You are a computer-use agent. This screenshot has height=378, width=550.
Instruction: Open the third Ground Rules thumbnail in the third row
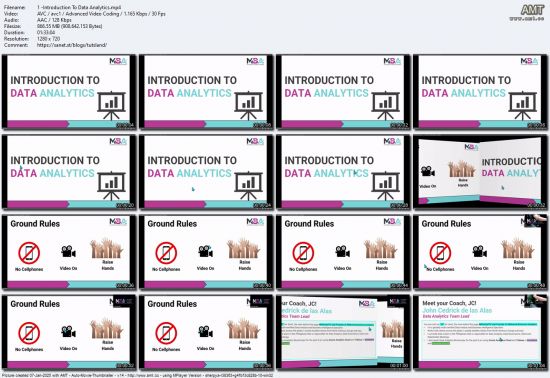coord(343,252)
